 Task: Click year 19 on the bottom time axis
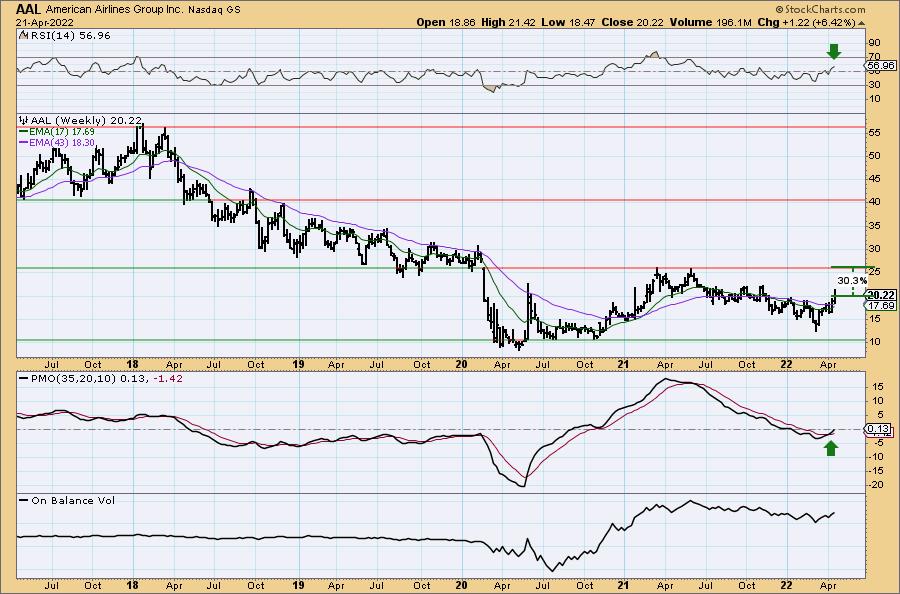298,585
